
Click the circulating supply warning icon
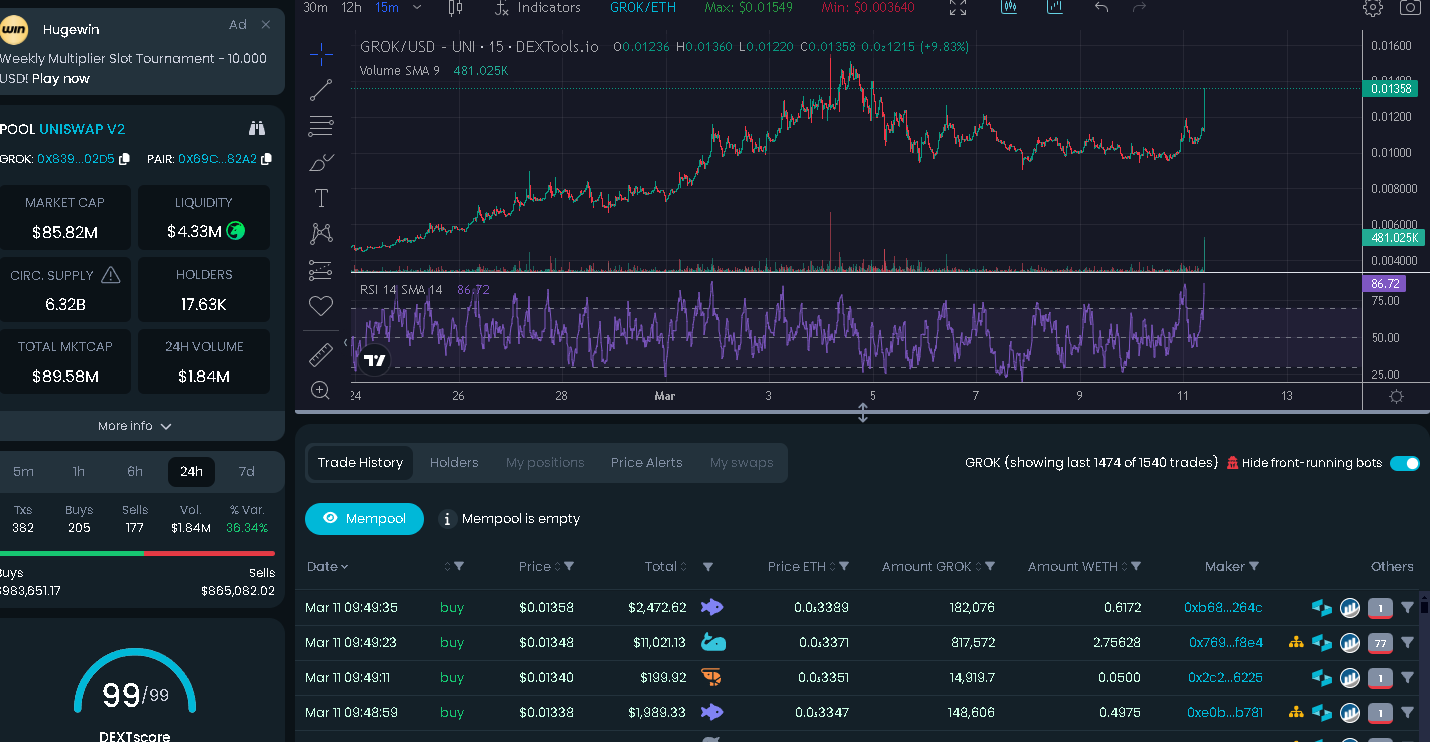pyautogui.click(x=111, y=274)
